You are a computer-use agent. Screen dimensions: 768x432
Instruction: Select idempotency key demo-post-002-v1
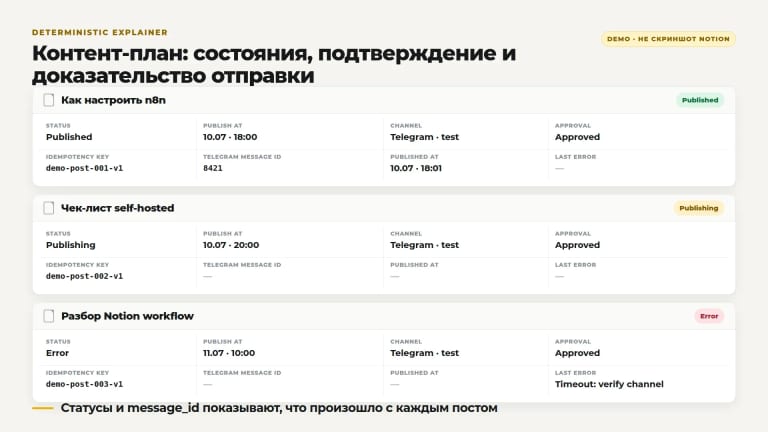click(84, 276)
